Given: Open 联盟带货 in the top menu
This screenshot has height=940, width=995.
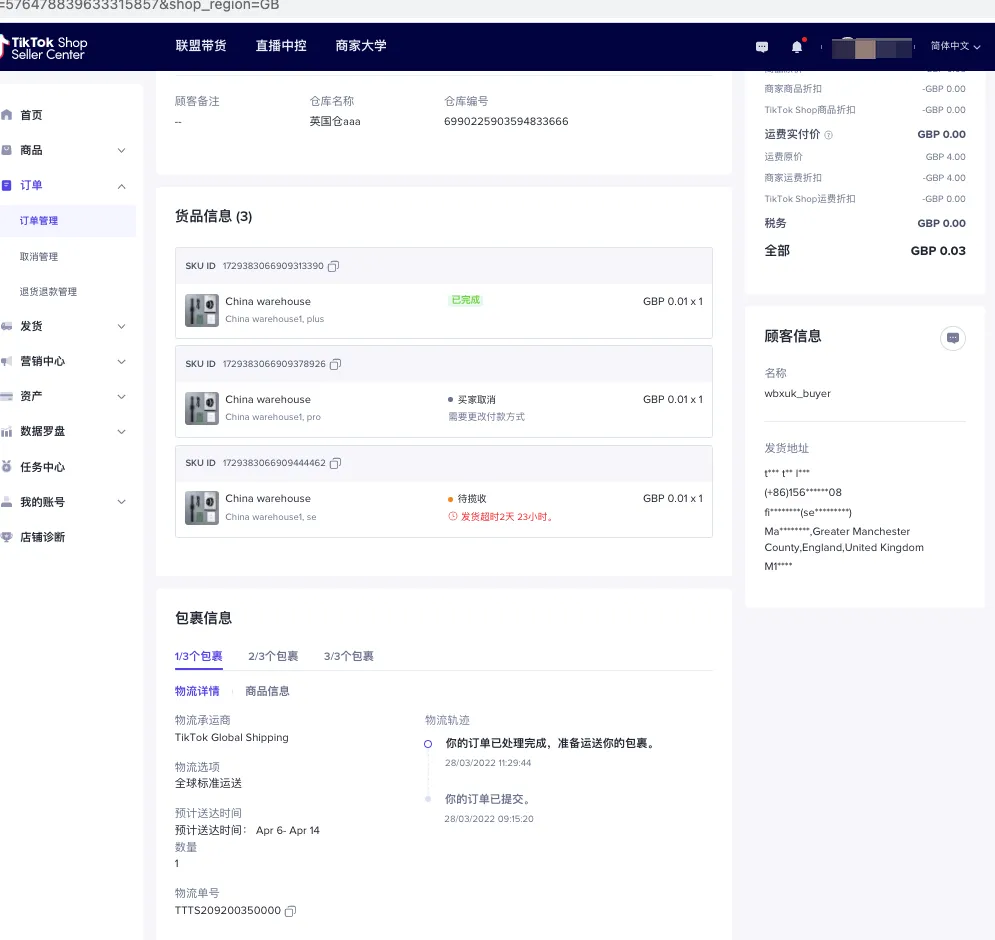Looking at the screenshot, I should tap(200, 46).
